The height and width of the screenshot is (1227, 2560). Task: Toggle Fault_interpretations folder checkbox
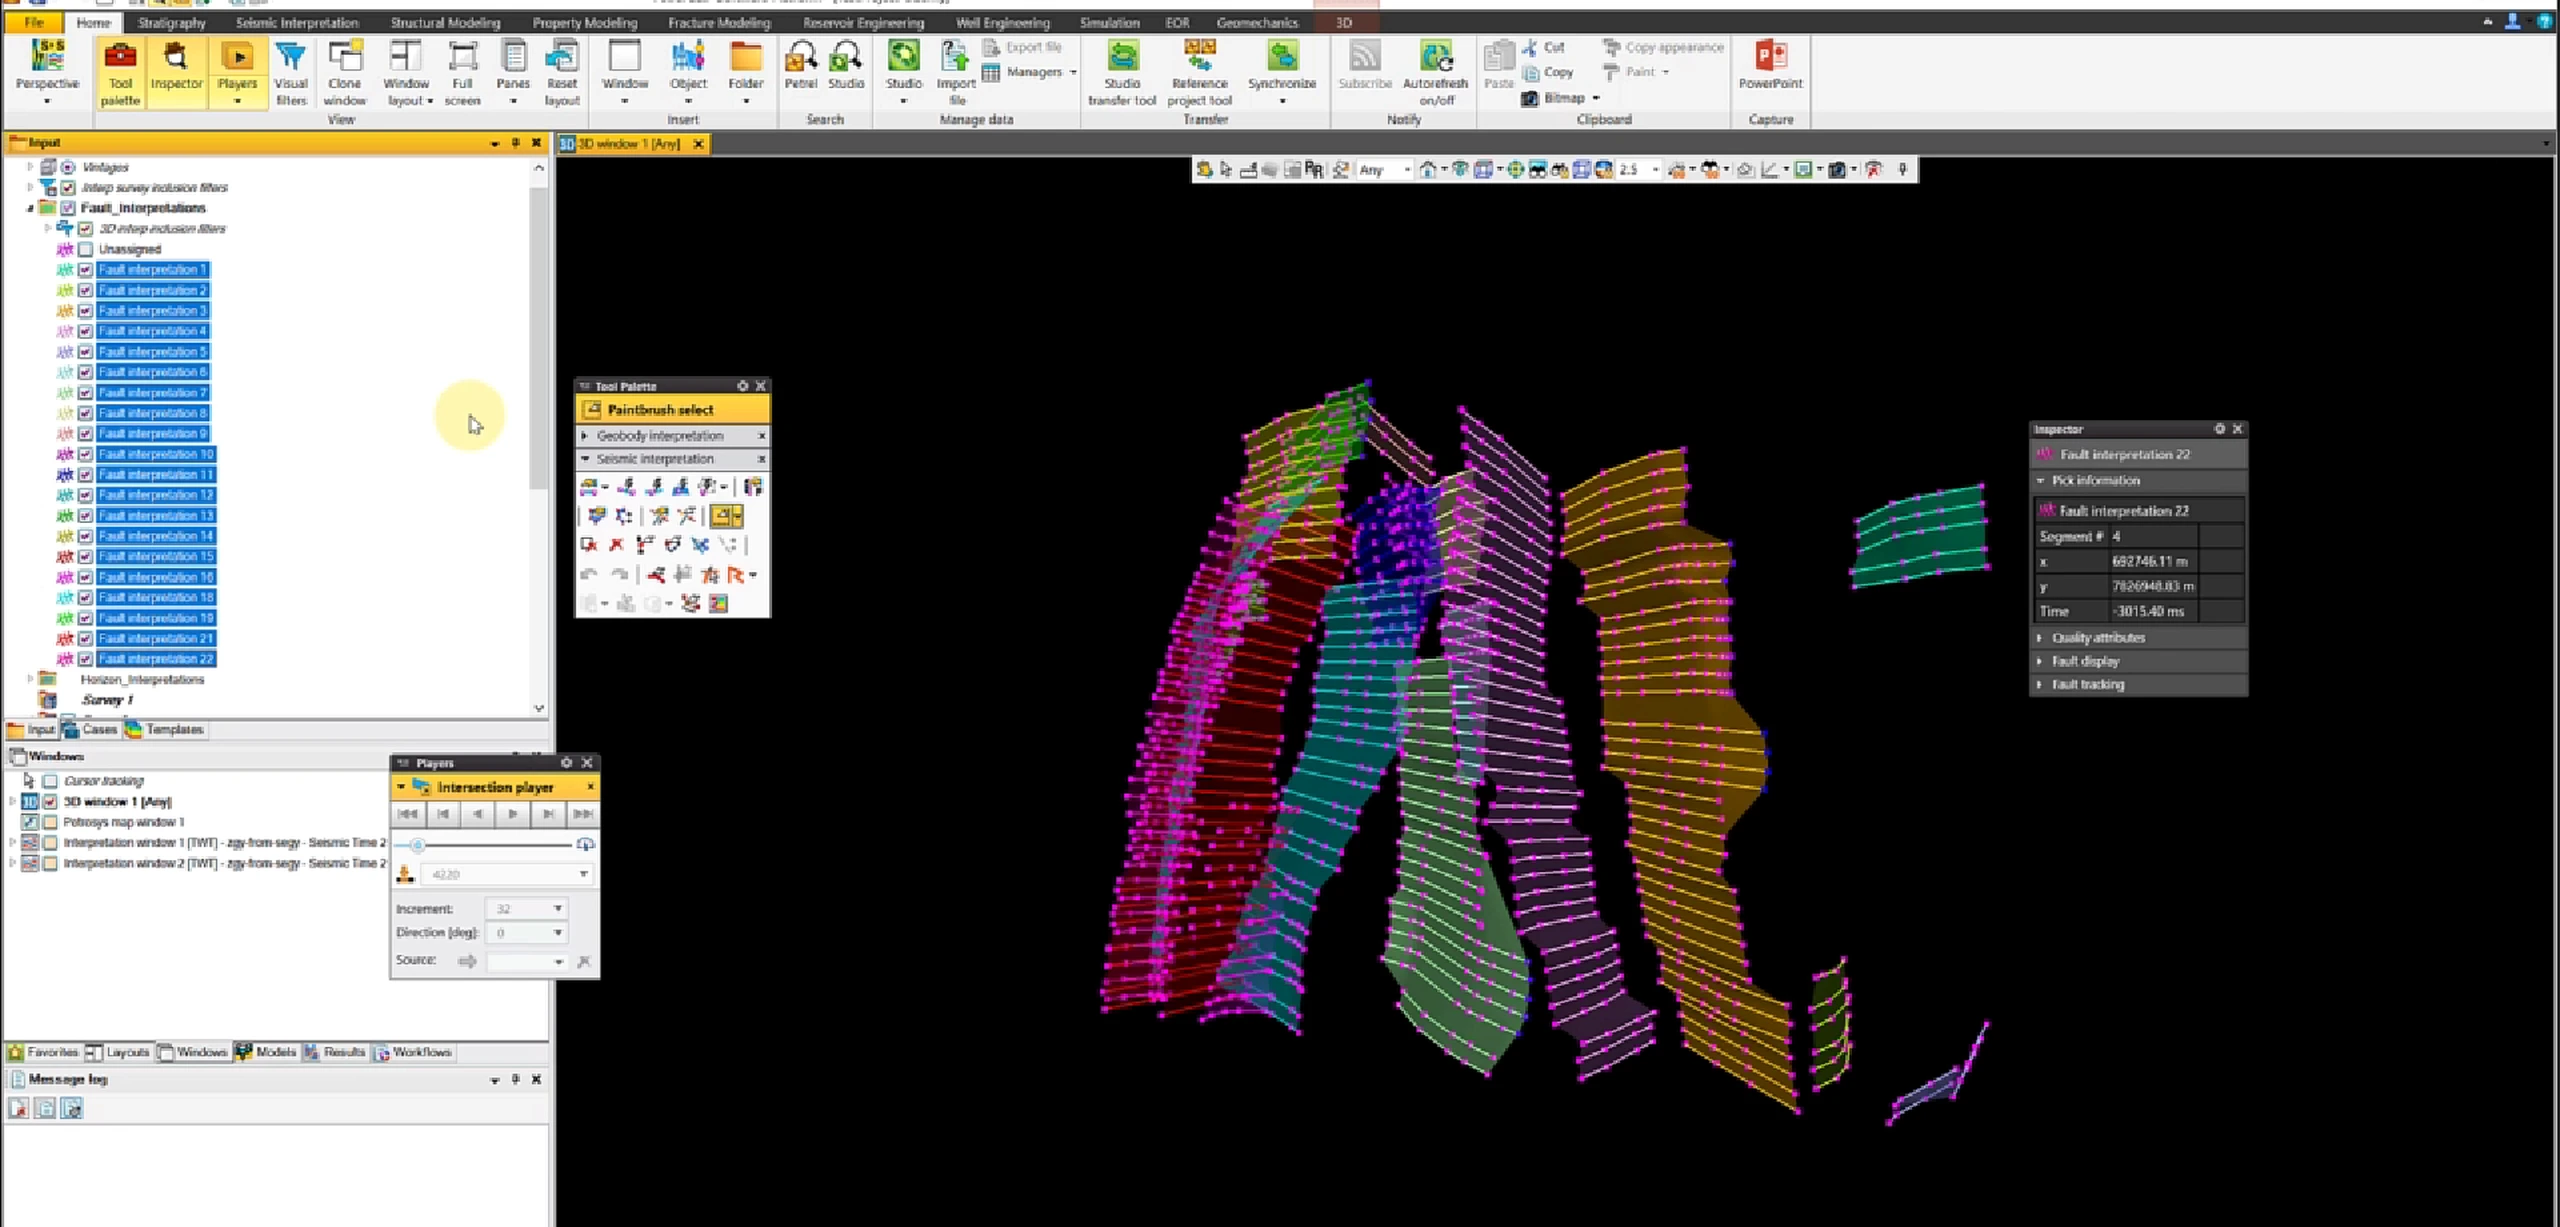(x=68, y=208)
